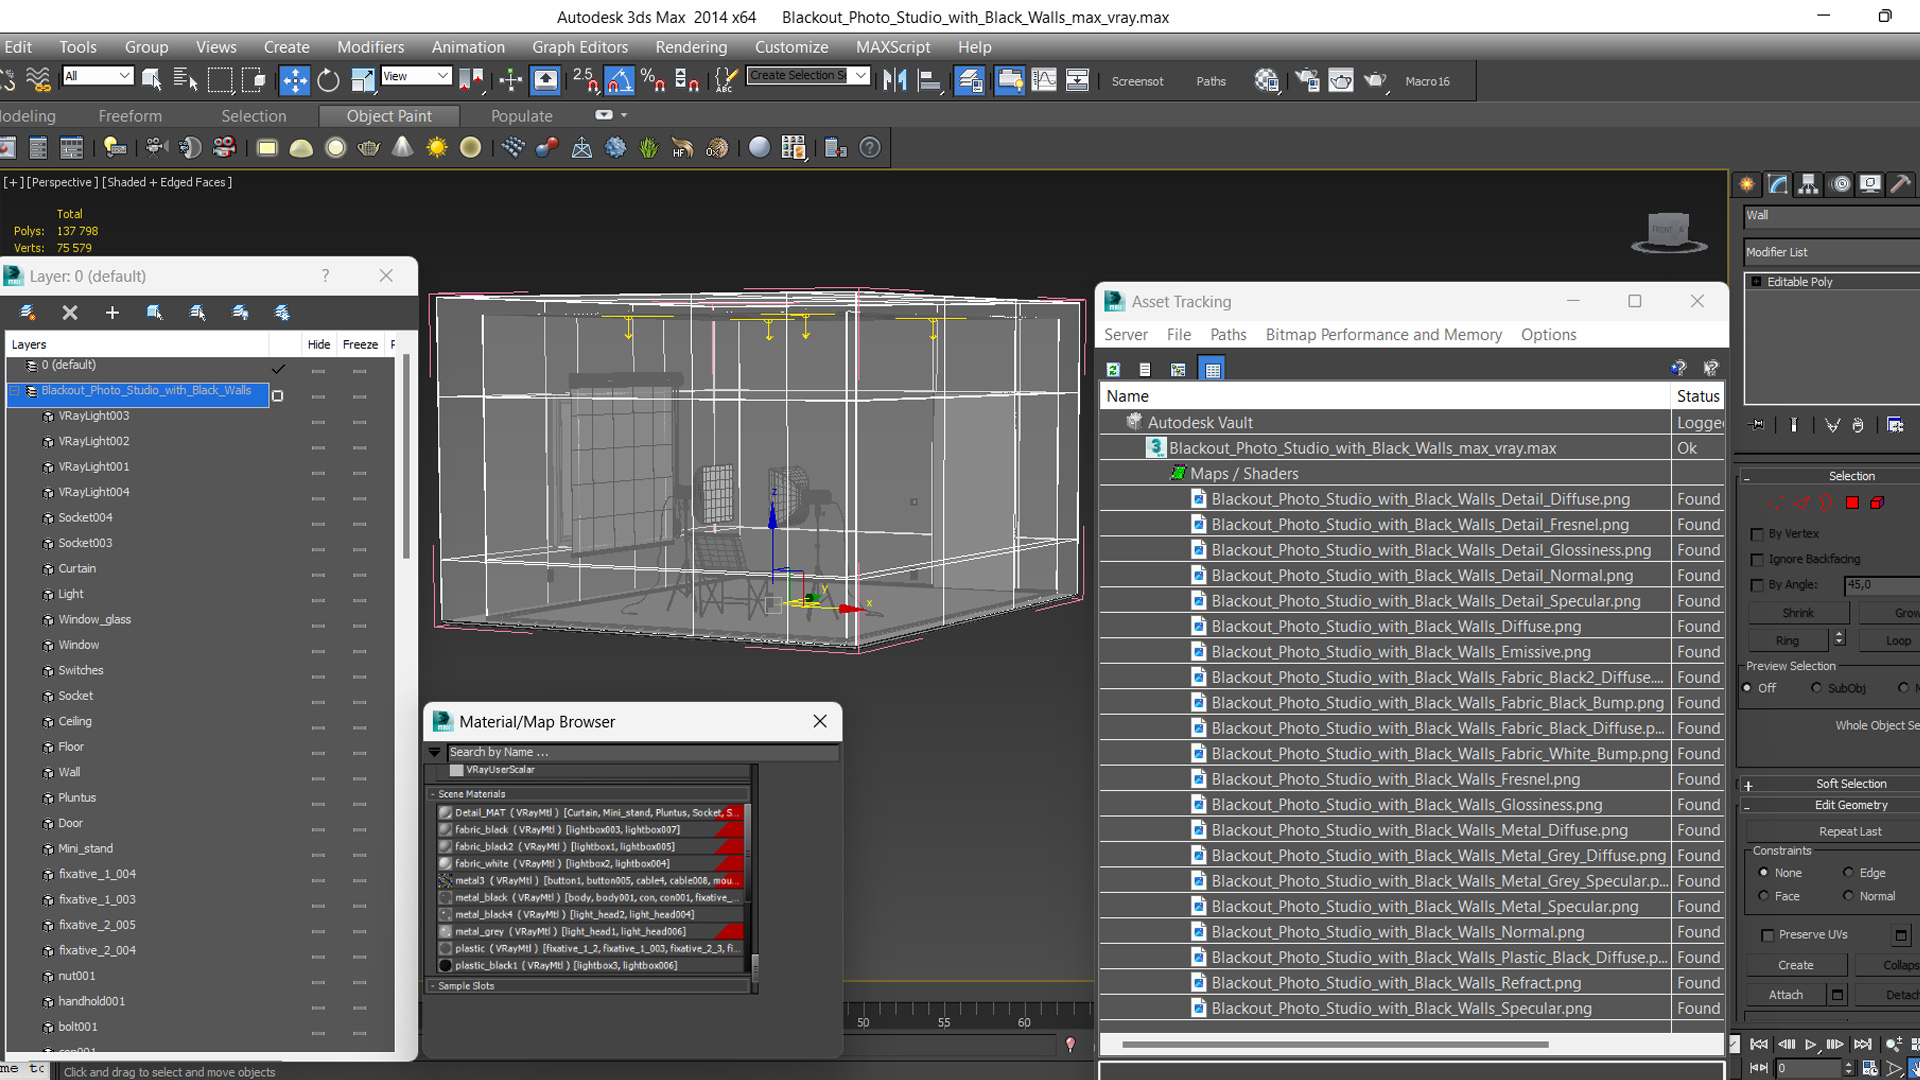Open the Rendering menu

point(691,47)
